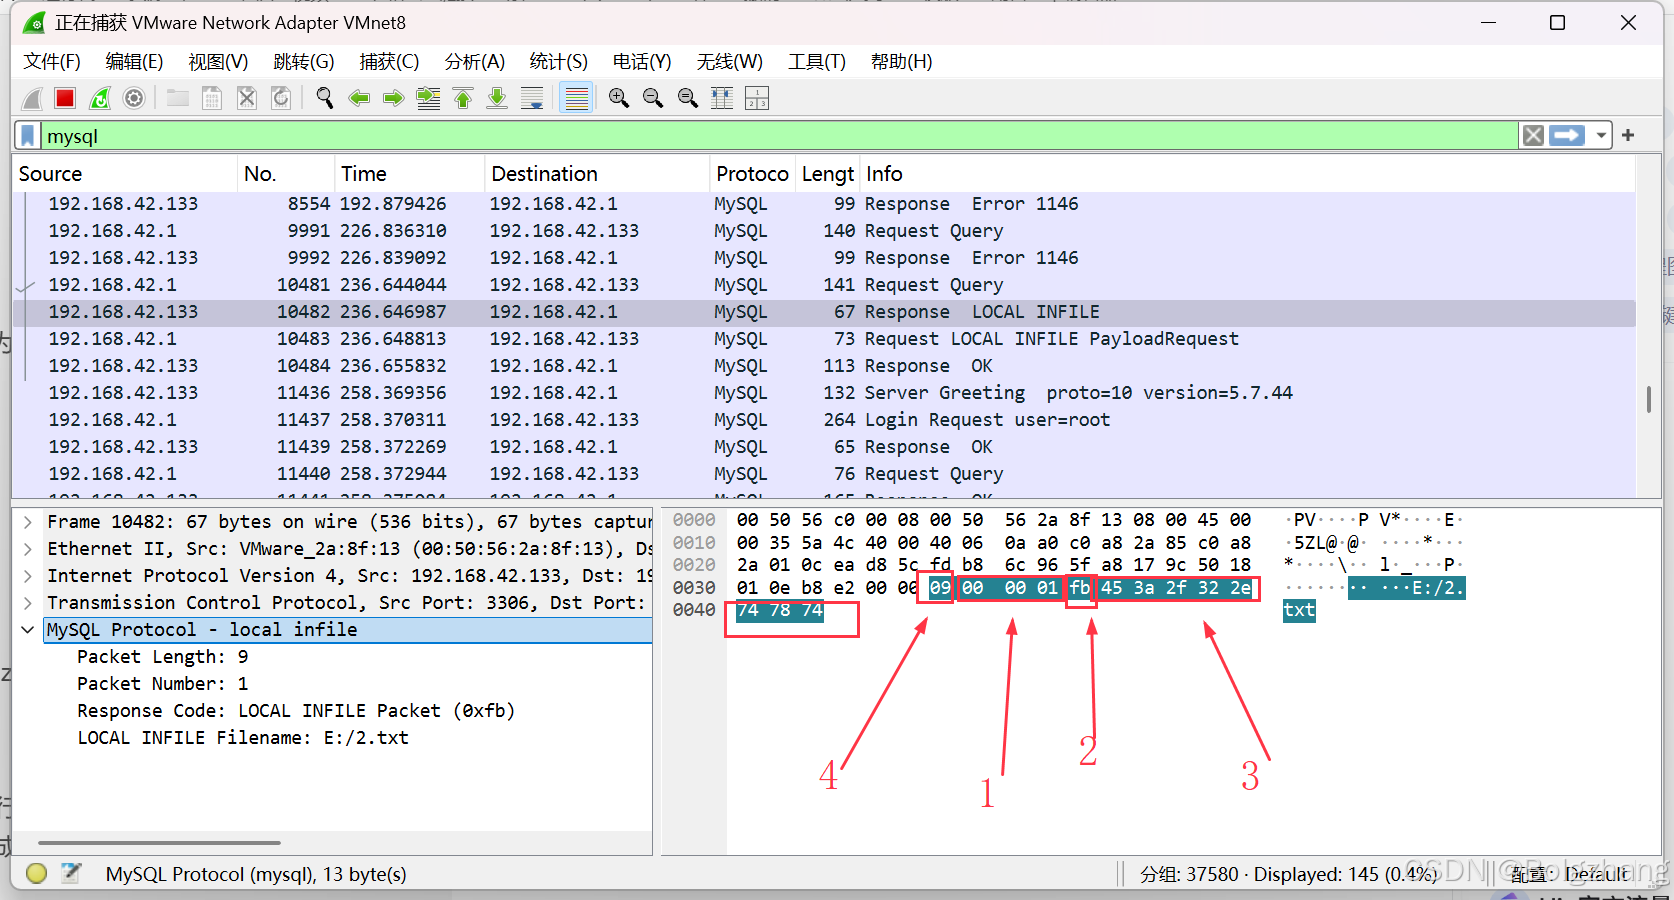The width and height of the screenshot is (1674, 900).
Task: Open the 捕获(C) menu
Action: [389, 62]
